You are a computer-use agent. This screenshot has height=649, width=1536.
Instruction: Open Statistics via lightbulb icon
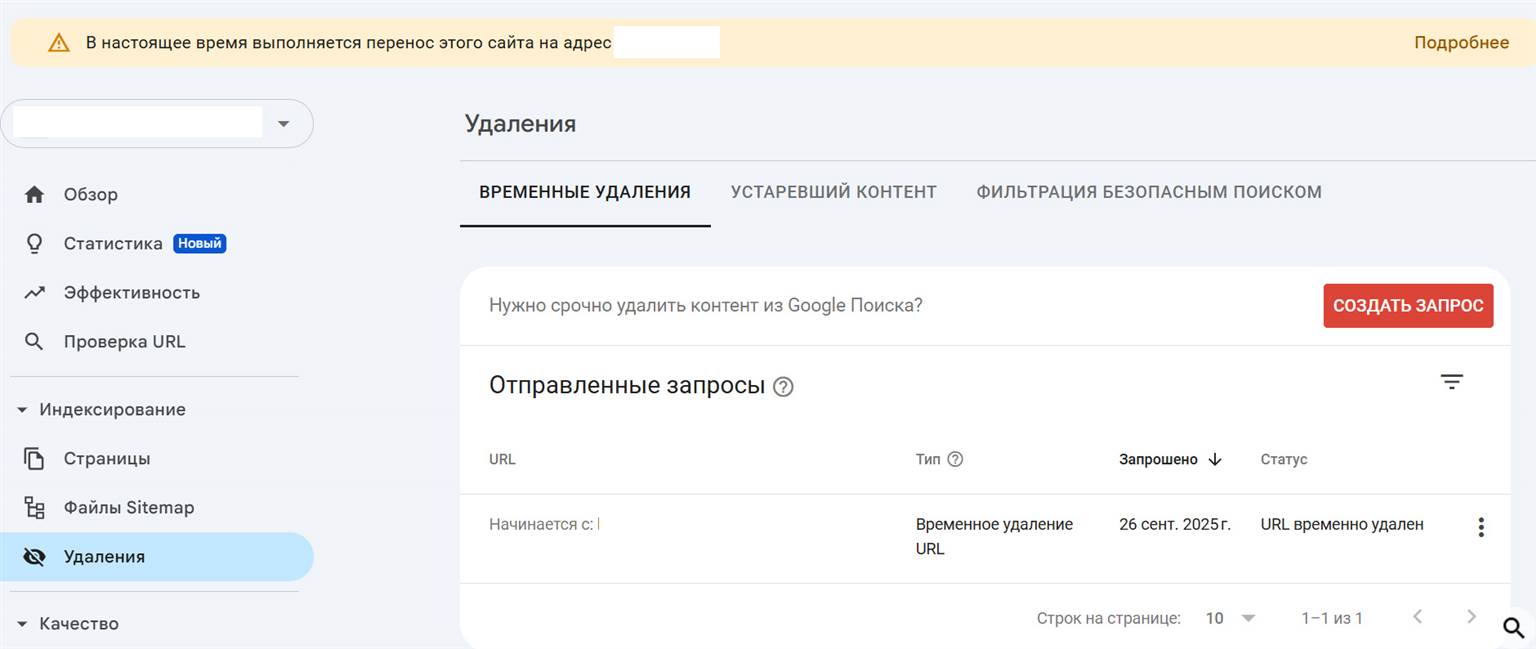(x=34, y=244)
